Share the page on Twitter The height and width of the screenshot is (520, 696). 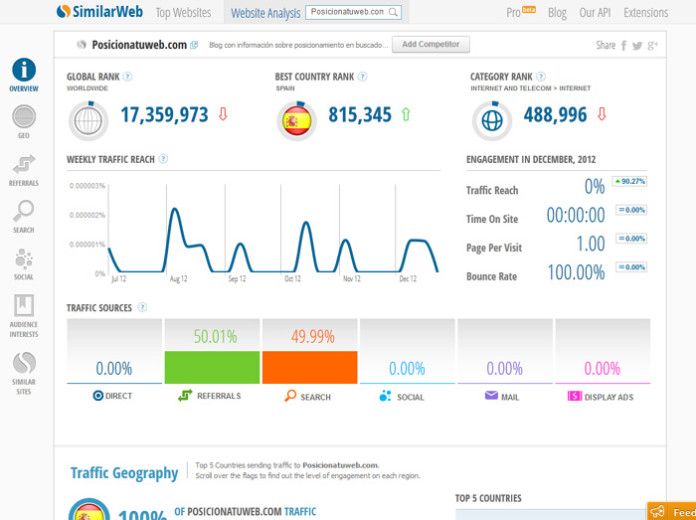point(638,45)
